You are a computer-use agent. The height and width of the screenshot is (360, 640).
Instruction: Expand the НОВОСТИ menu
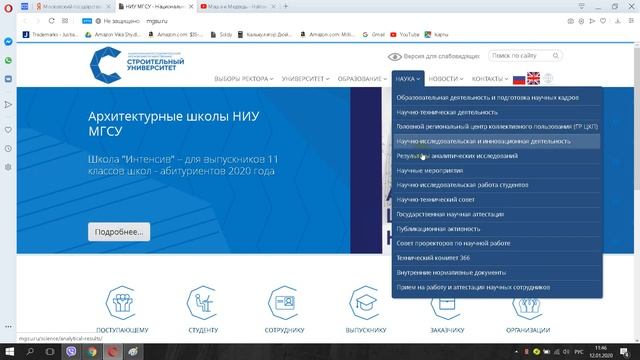tap(446, 79)
